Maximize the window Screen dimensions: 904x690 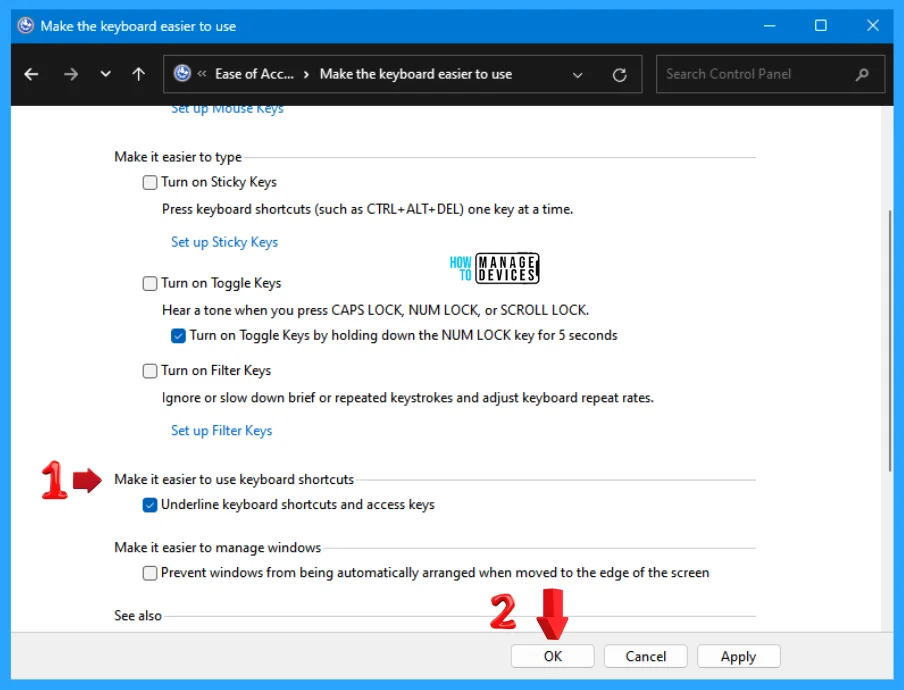[820, 25]
